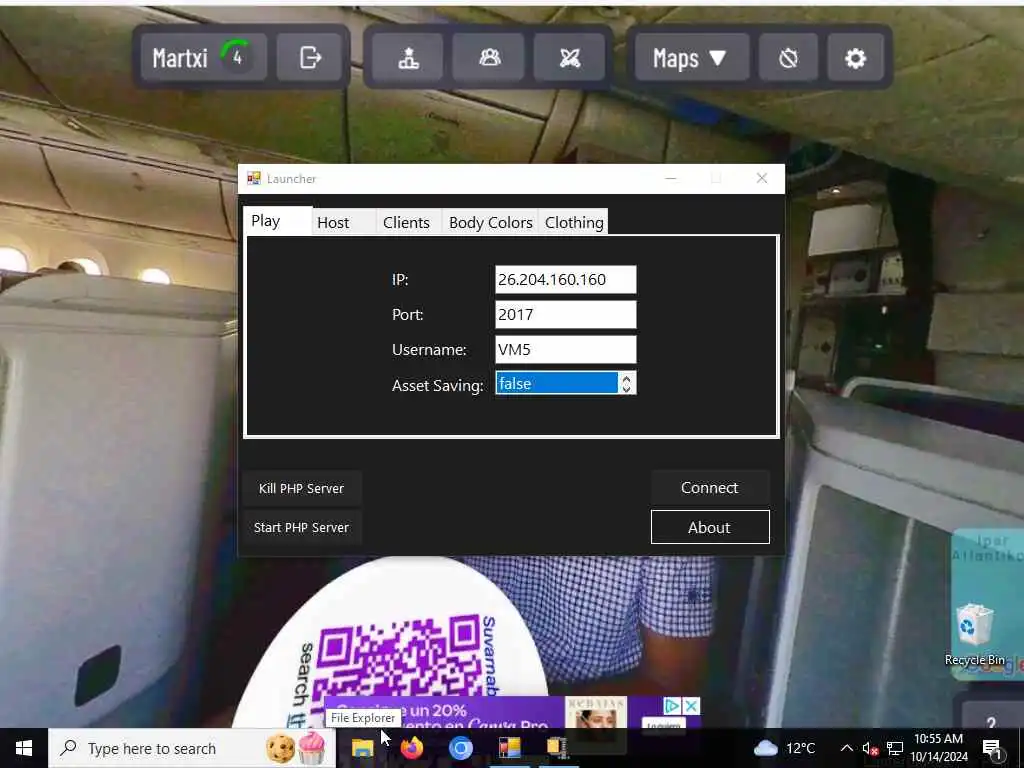Toggle the no-timer icon button
The width and height of the screenshot is (1024, 768).
[x=788, y=57]
